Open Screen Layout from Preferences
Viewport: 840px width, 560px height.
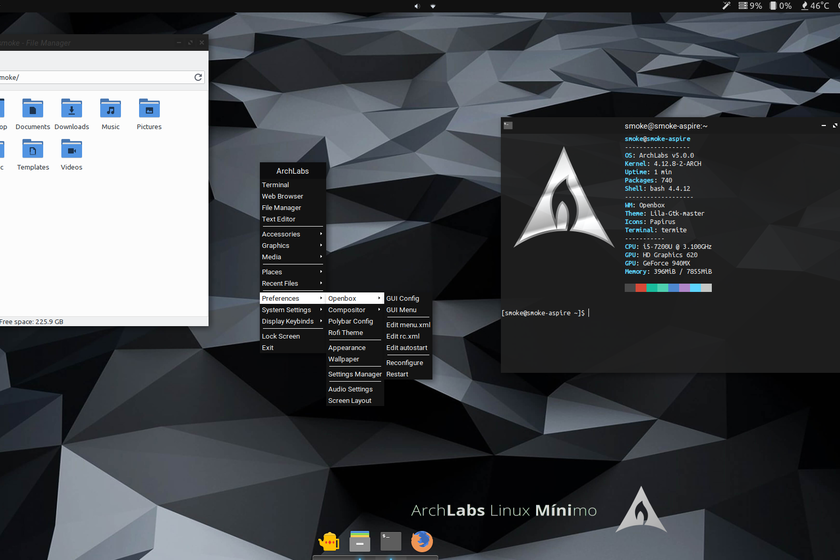point(355,400)
